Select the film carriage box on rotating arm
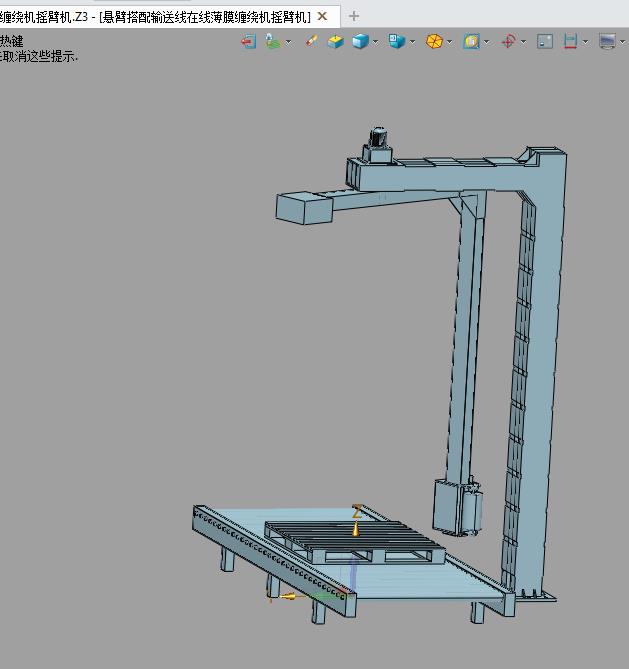This screenshot has width=629, height=669. [446, 506]
